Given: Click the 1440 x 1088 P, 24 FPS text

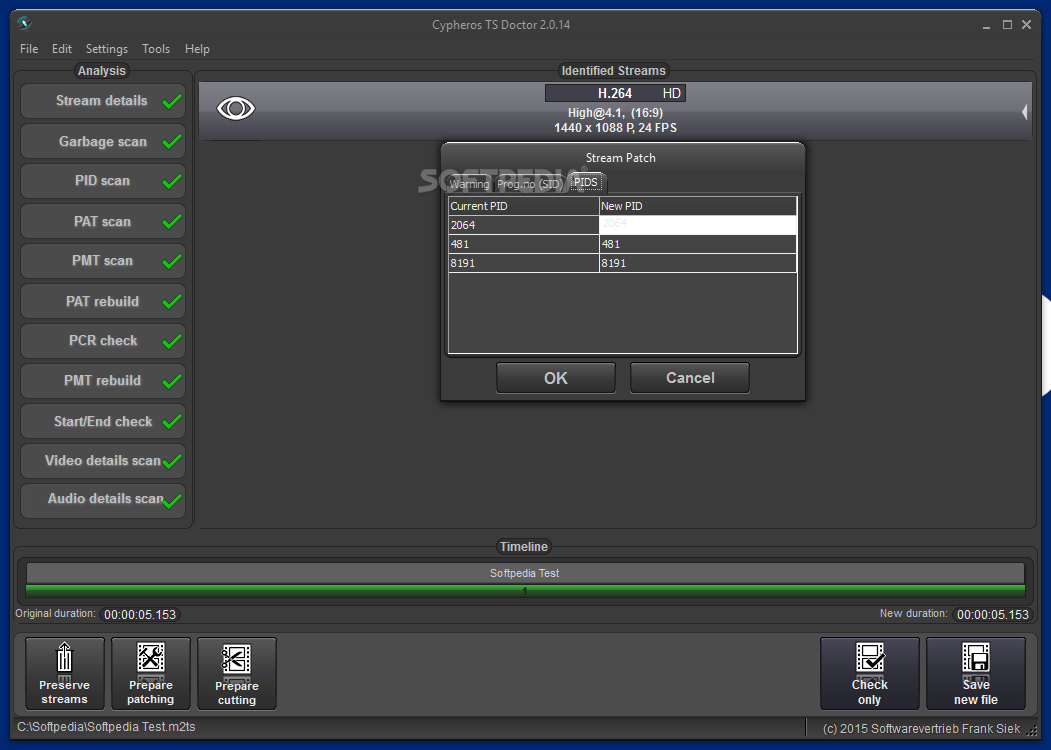Looking at the screenshot, I should pos(615,128).
